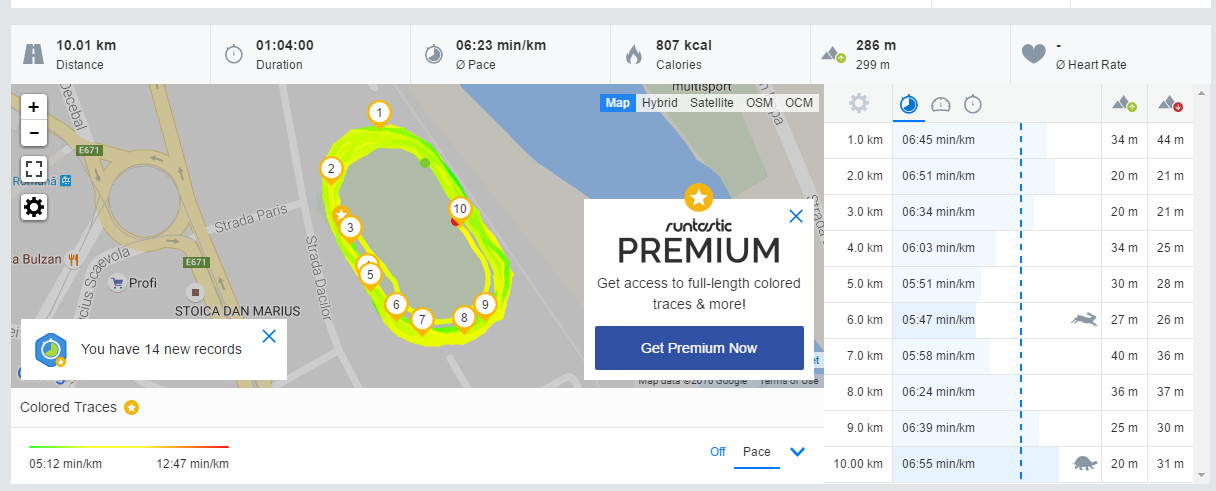The width and height of the screenshot is (1216, 491).
Task: Open map settings gear
Action: [34, 207]
